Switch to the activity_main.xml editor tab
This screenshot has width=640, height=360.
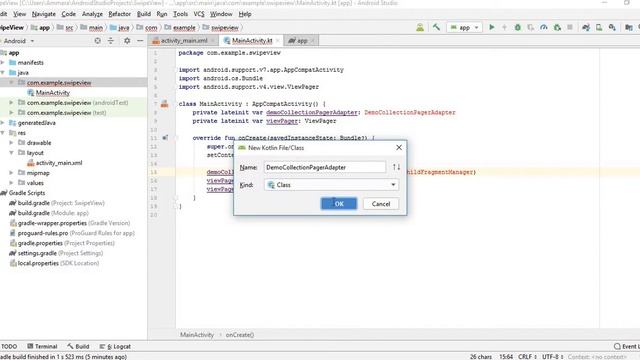[x=183, y=41]
